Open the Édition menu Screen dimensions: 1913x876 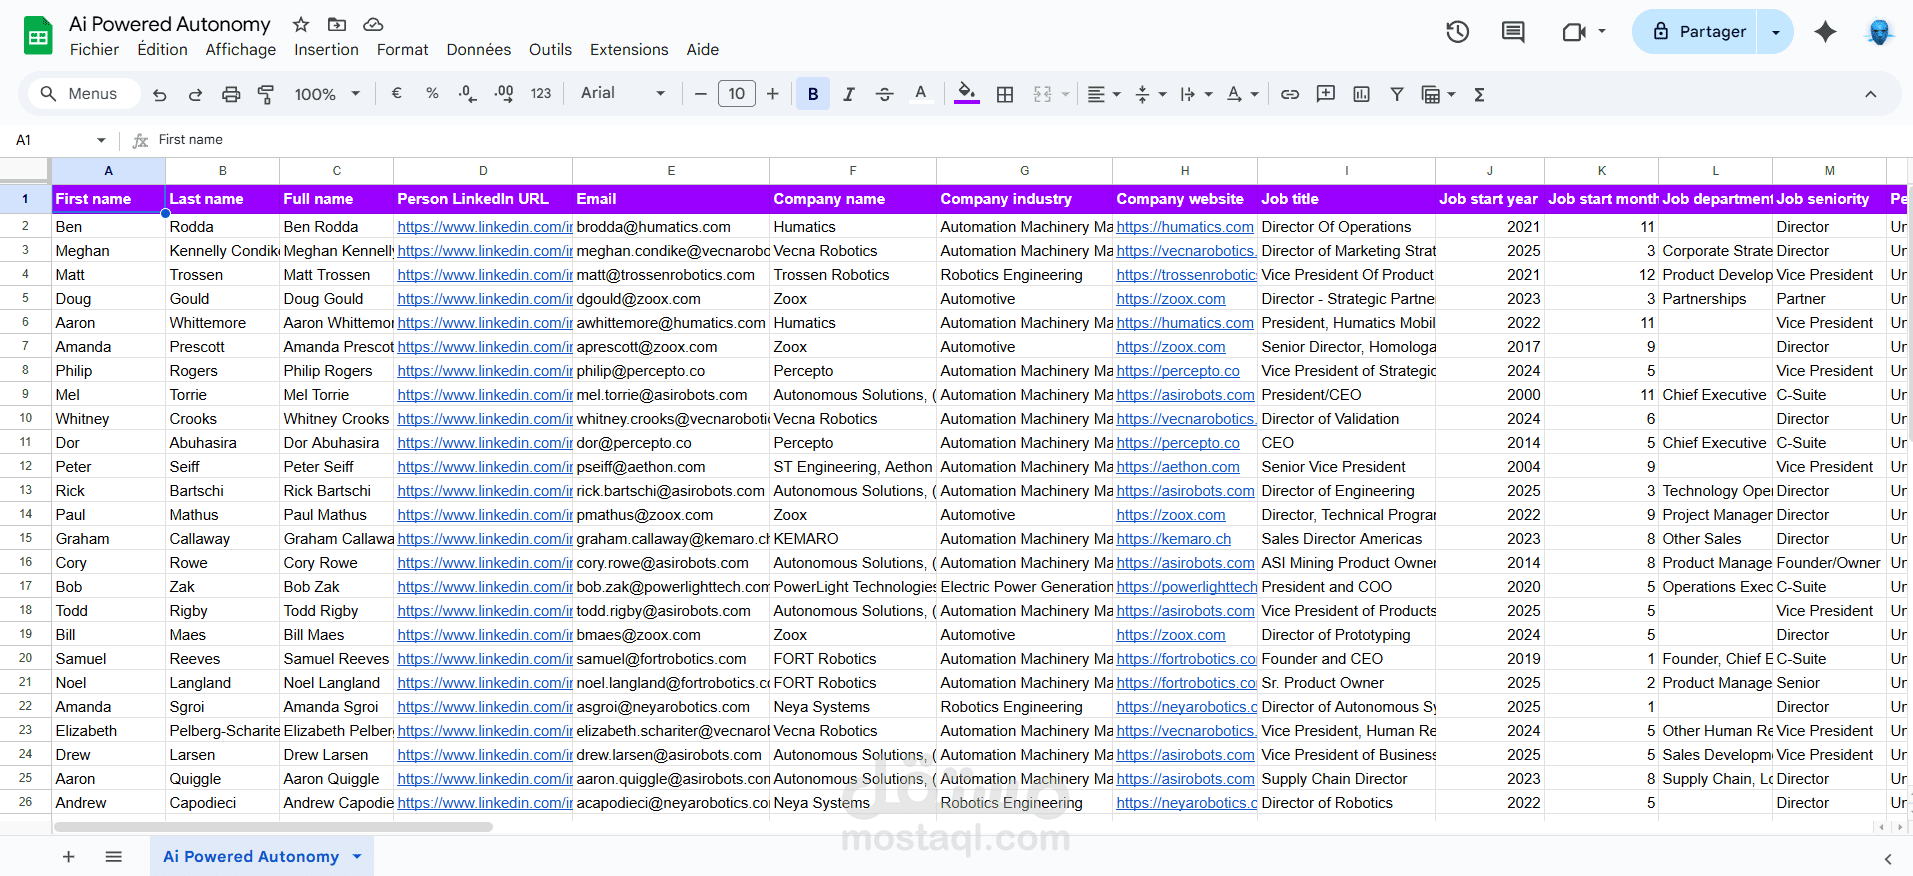click(x=162, y=49)
